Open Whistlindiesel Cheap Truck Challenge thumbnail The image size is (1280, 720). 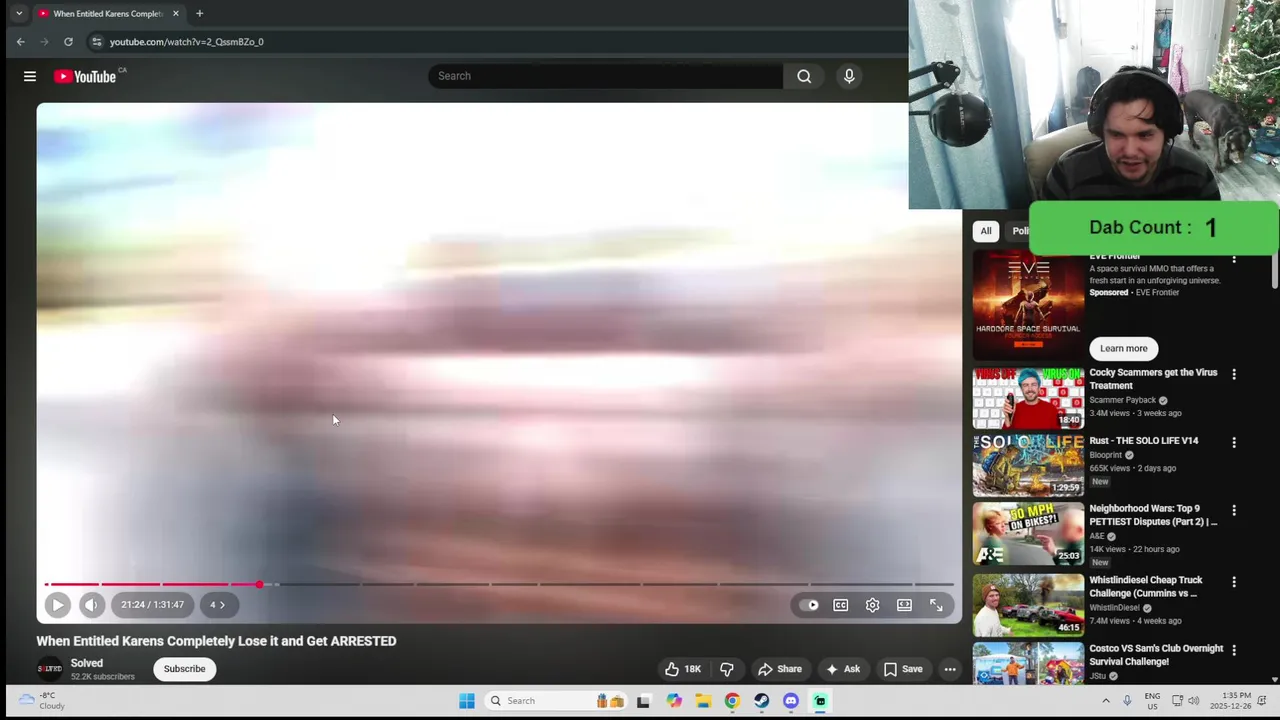pos(1028,605)
